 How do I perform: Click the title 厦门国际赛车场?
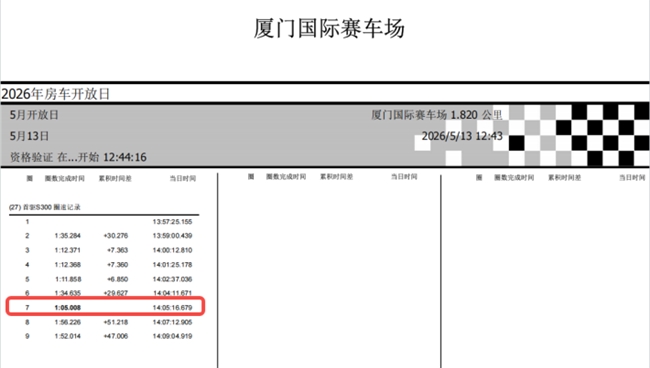coord(329,29)
